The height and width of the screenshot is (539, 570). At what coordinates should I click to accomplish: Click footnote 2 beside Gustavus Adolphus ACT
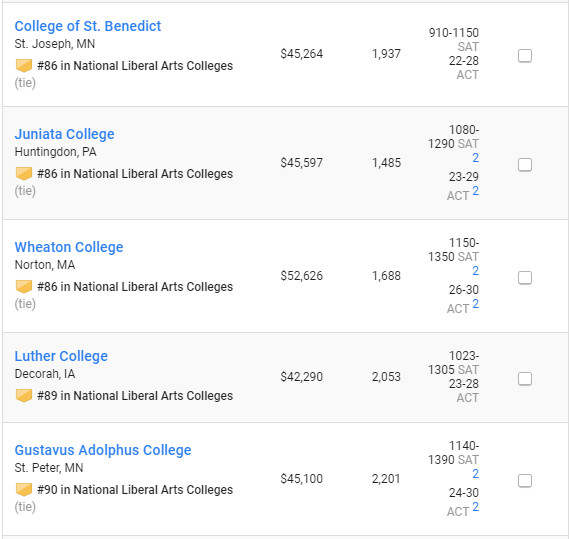click(x=475, y=507)
